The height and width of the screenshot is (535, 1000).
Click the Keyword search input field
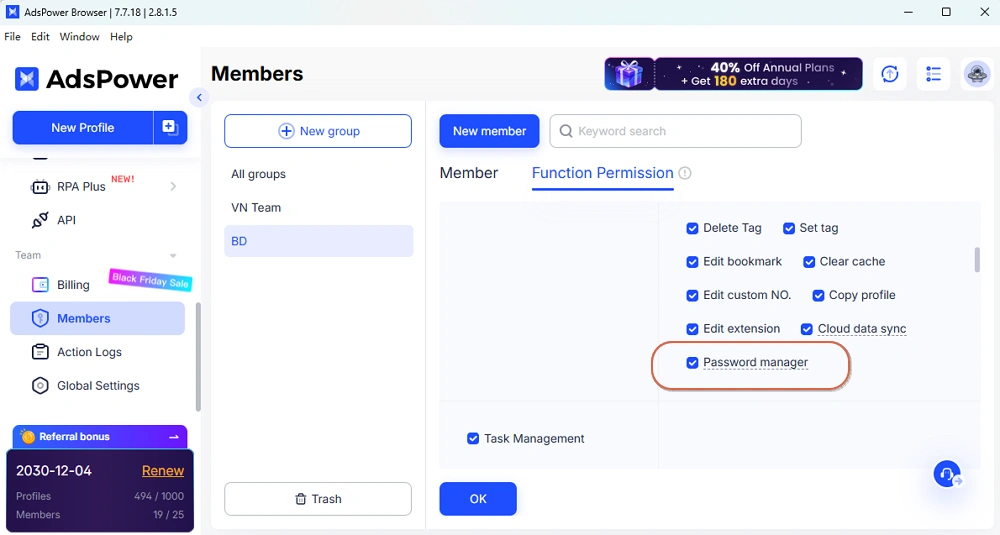coord(675,131)
